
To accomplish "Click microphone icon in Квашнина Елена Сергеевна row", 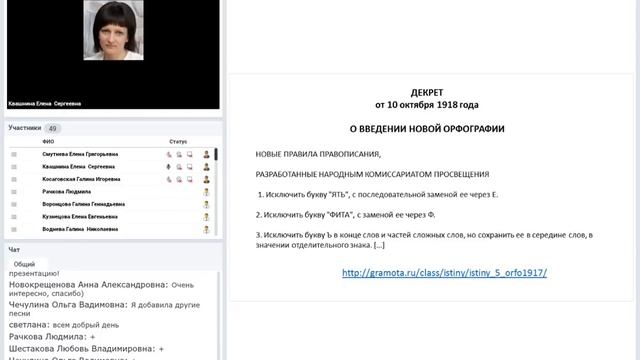I will pos(169,167).
